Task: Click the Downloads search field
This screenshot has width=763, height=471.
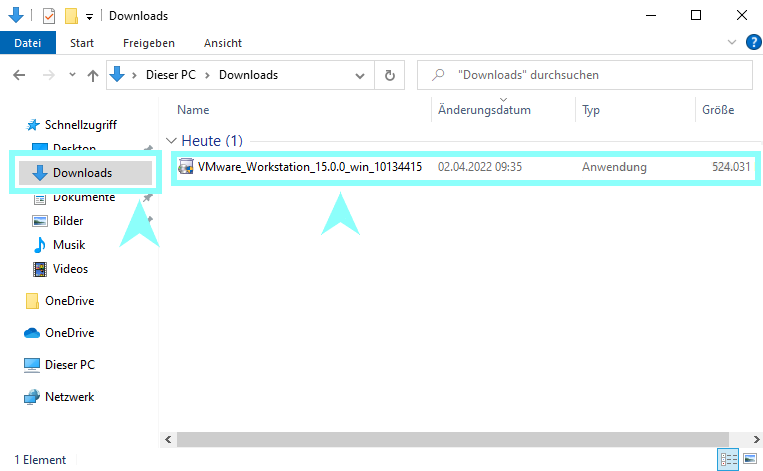Action: pos(585,75)
